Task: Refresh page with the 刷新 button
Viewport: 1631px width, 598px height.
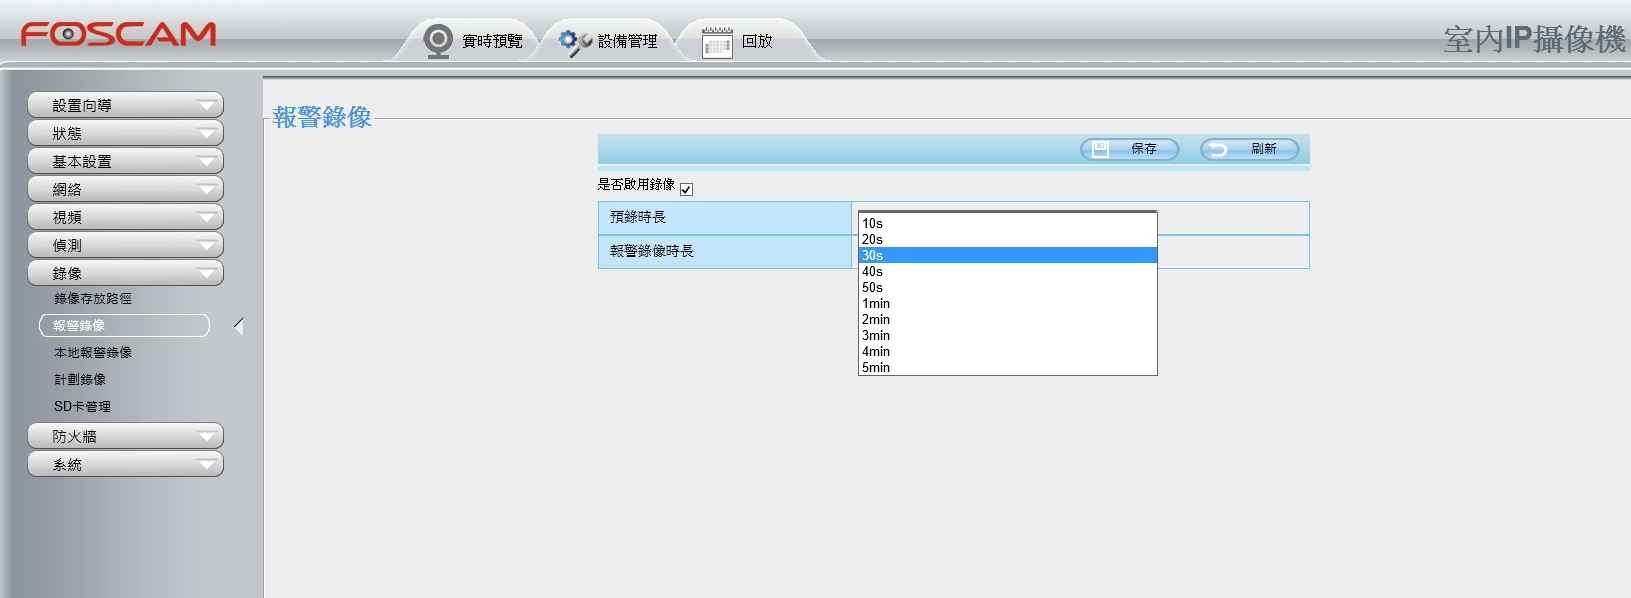Action: 1250,149
